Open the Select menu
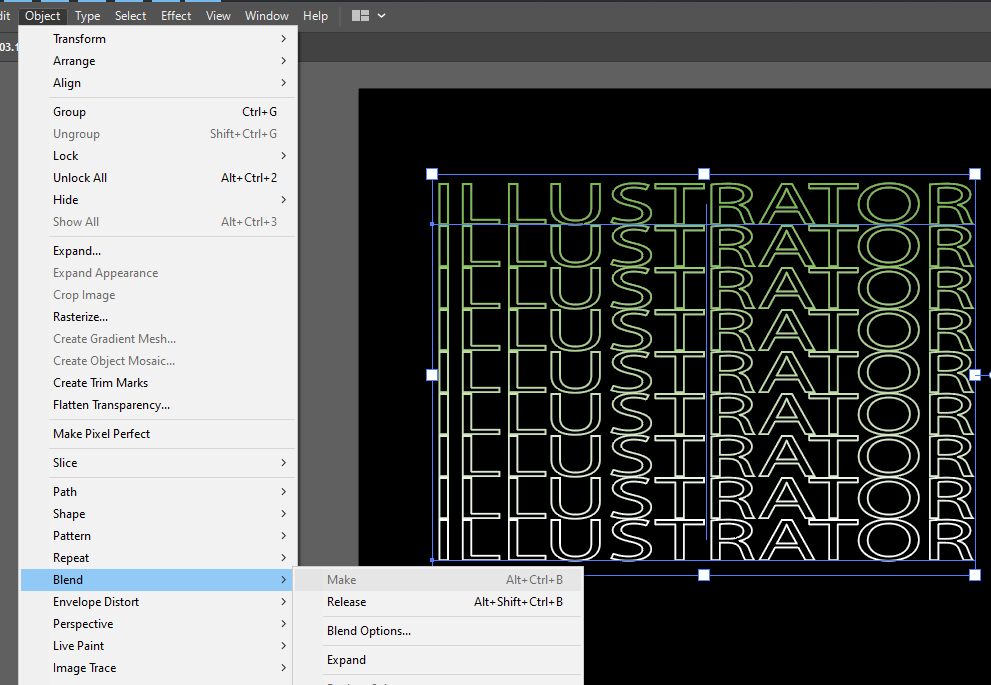The width and height of the screenshot is (991, 685). tap(130, 16)
